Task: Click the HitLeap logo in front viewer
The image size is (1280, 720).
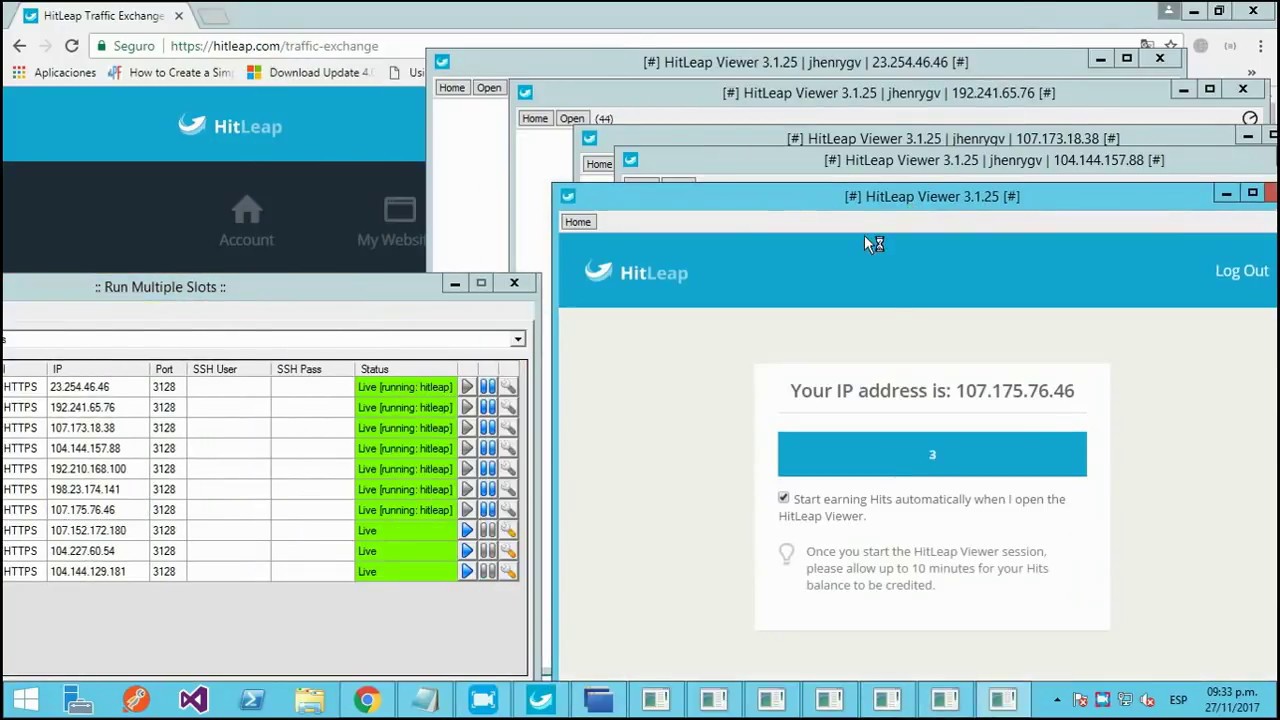Action: 636,272
